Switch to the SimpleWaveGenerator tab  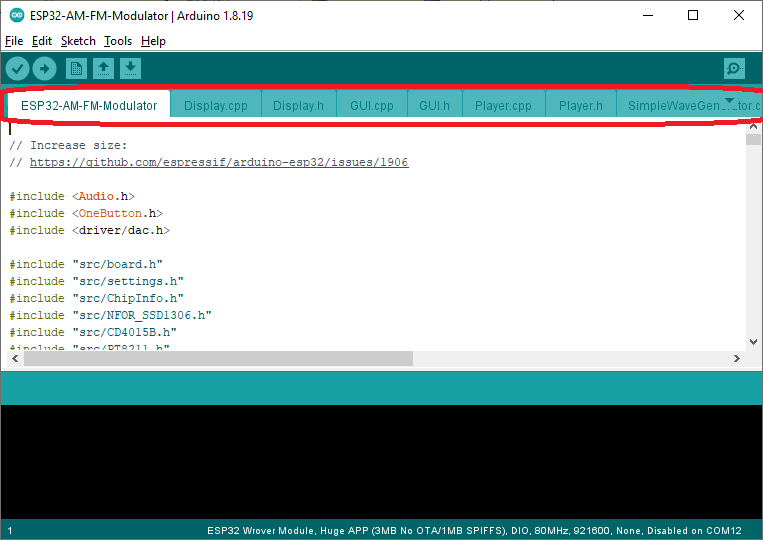689,105
